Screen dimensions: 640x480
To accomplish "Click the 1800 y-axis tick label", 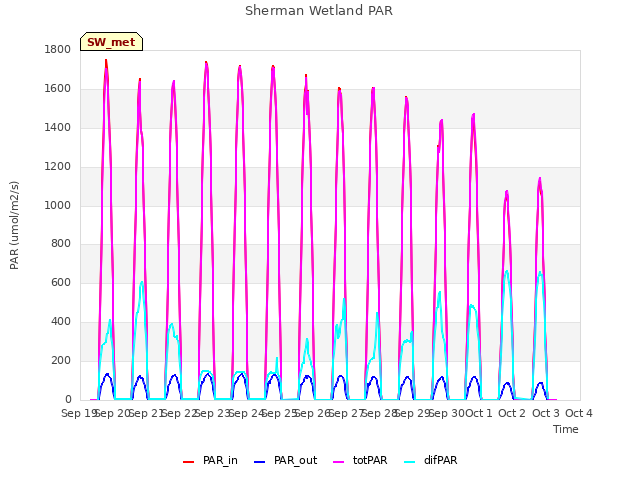I will tap(58, 50).
